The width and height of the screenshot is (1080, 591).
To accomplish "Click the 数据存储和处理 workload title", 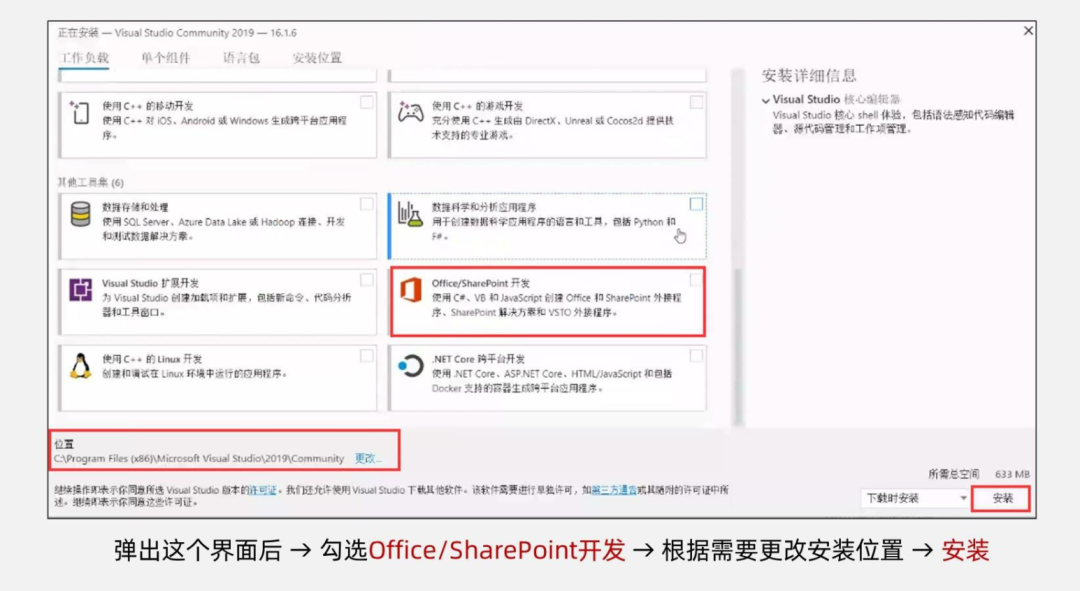I will 135,207.
